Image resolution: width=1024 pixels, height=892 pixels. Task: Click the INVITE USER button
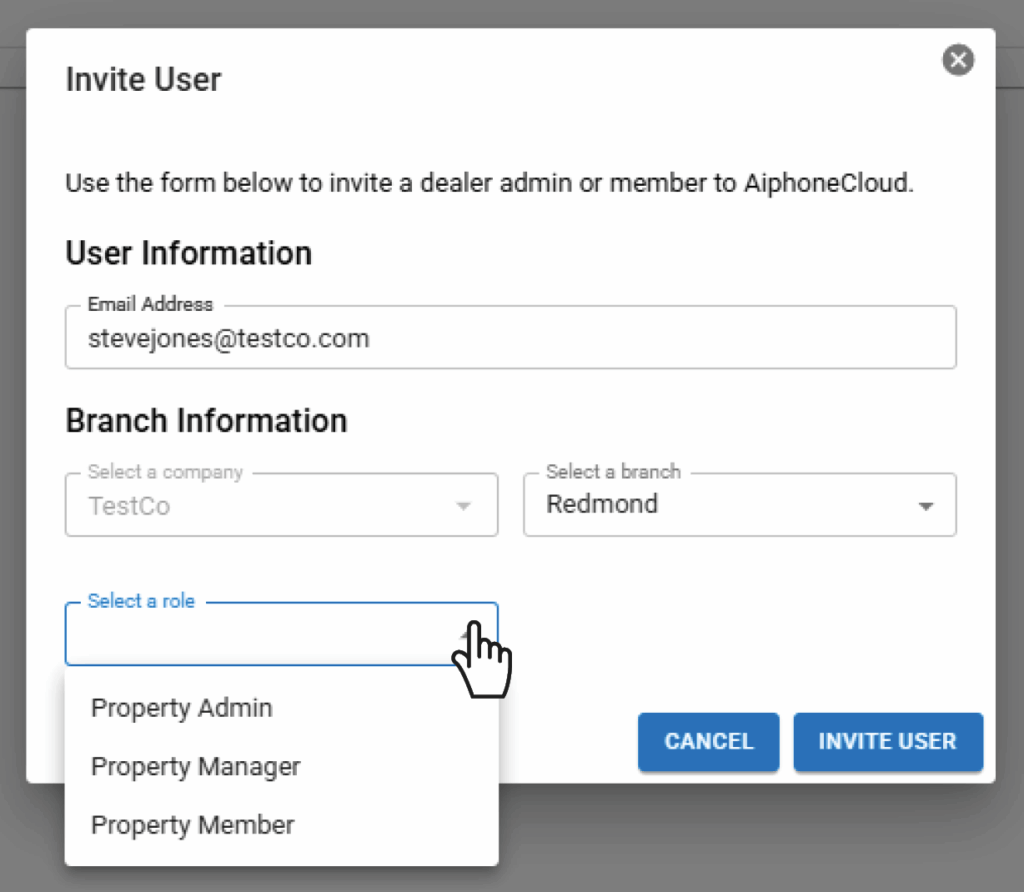(x=887, y=741)
